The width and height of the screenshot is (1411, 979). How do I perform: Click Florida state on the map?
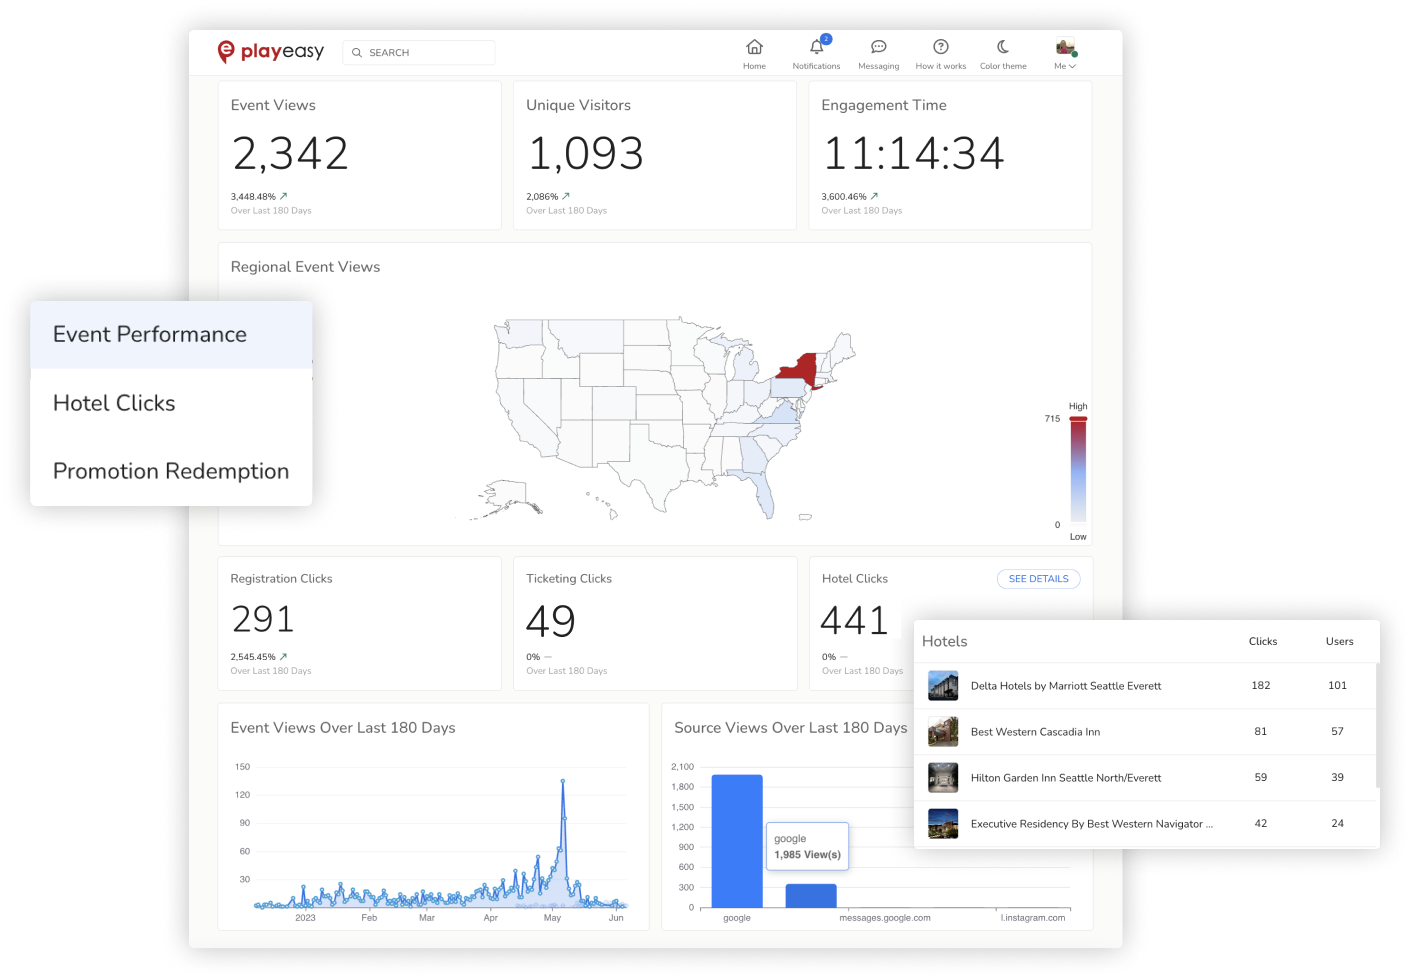pyautogui.click(x=764, y=492)
